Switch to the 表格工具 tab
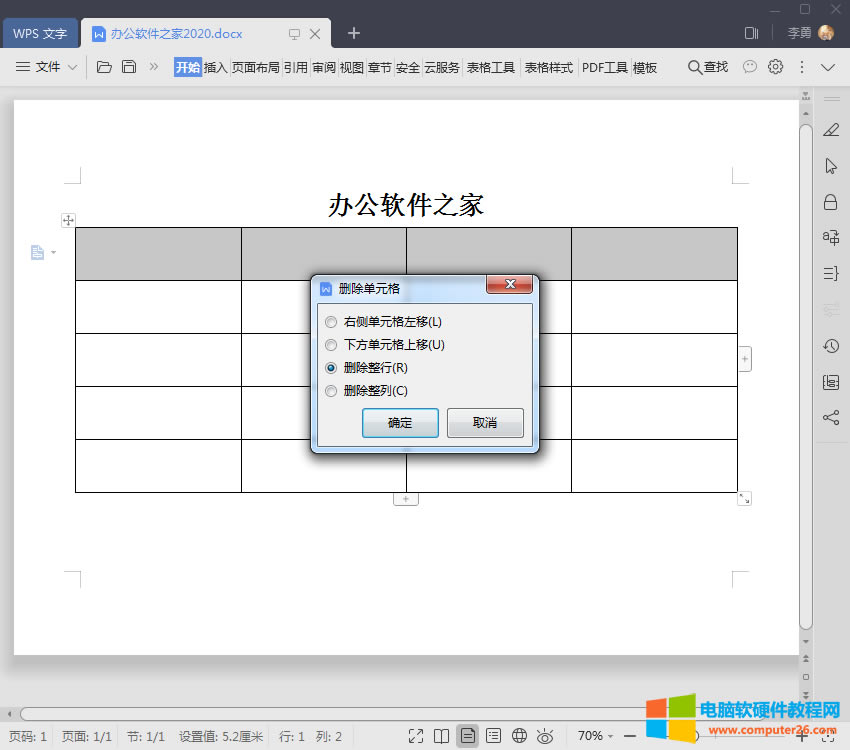850x750 pixels. tap(491, 68)
